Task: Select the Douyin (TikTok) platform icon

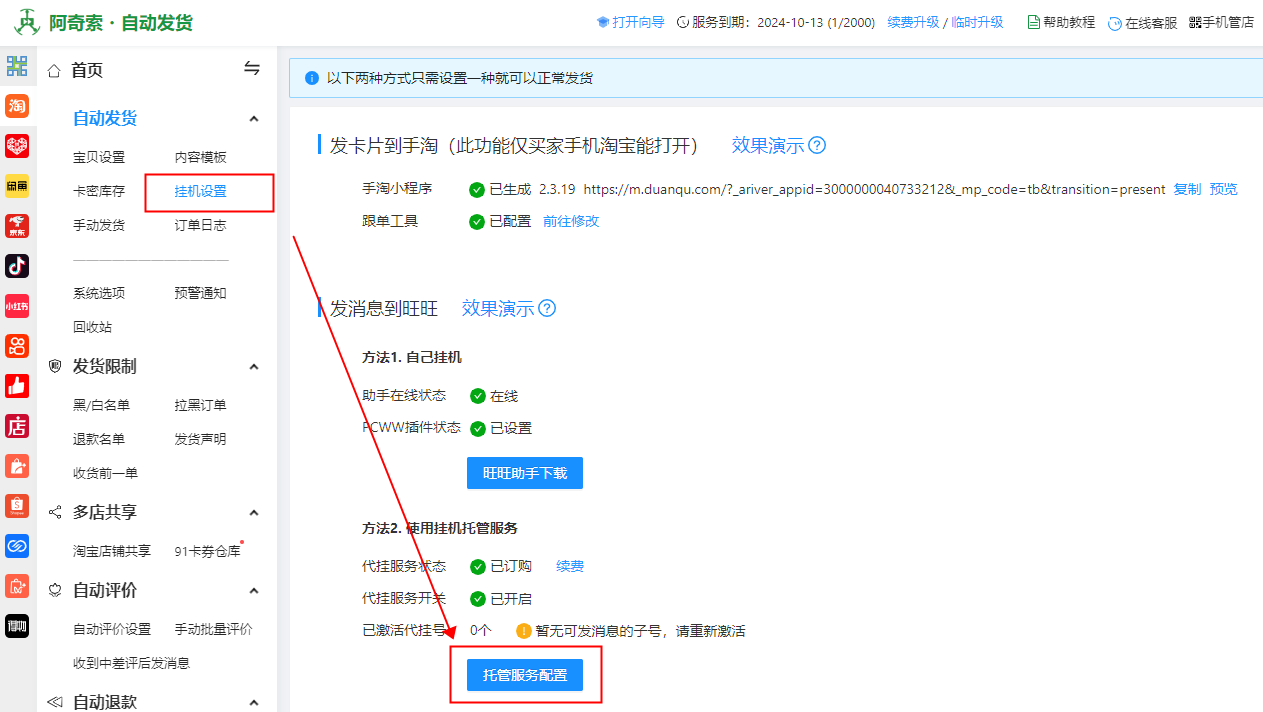Action: [x=17, y=266]
